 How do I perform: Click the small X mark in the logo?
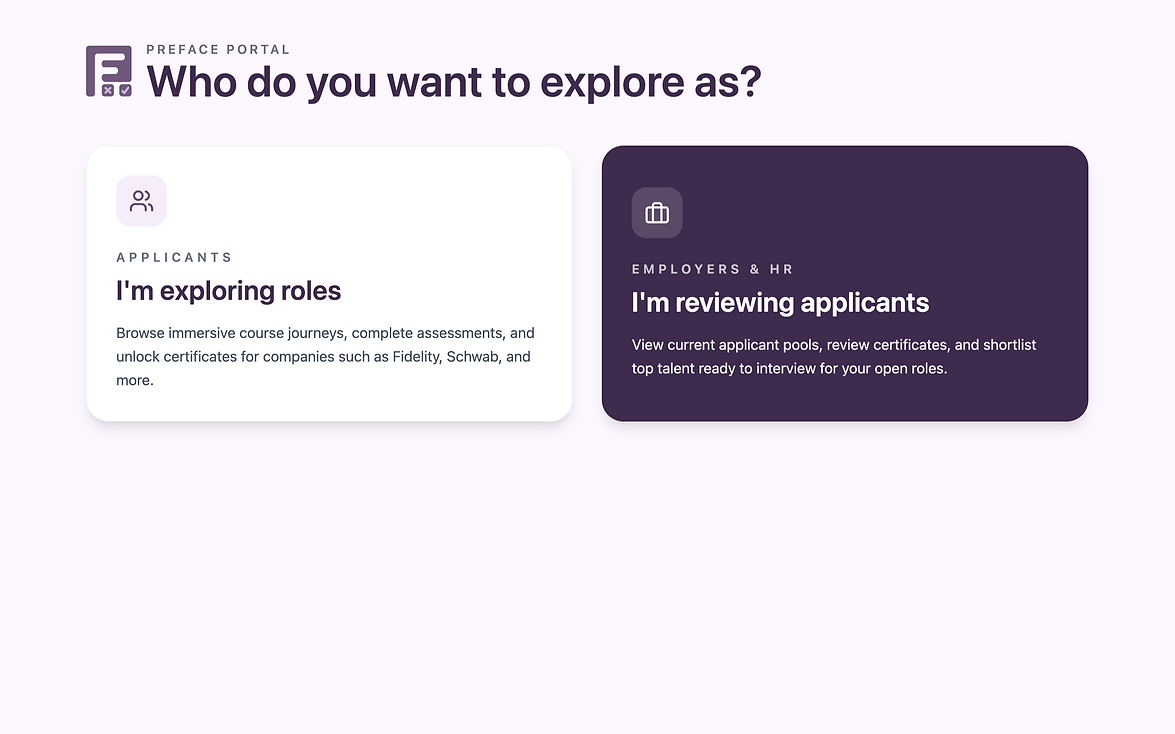[x=108, y=90]
